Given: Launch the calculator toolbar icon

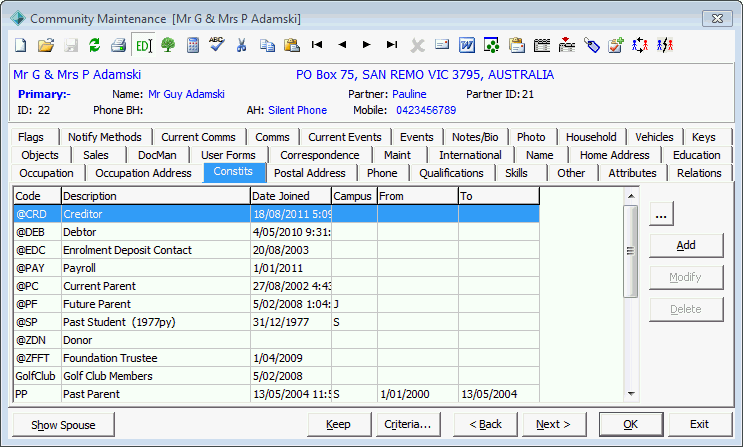Looking at the screenshot, I should (x=193, y=45).
